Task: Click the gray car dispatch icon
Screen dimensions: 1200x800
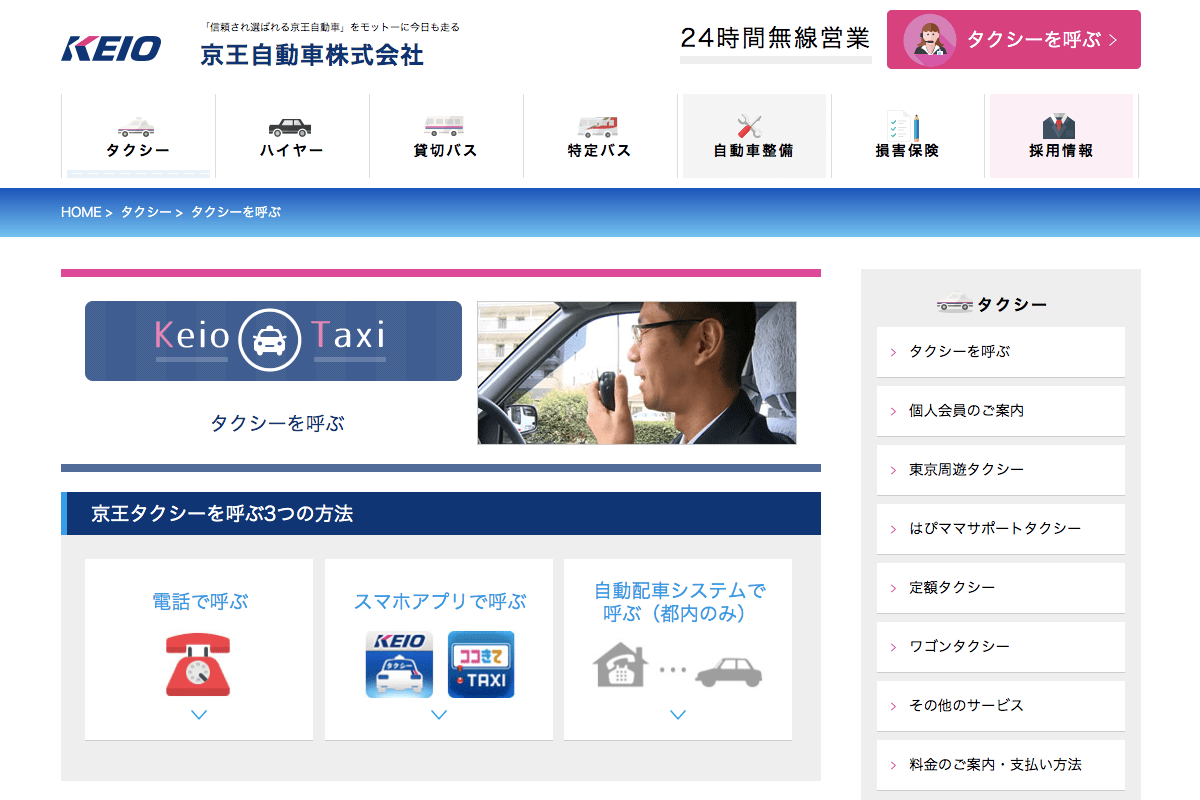Action: [x=729, y=671]
